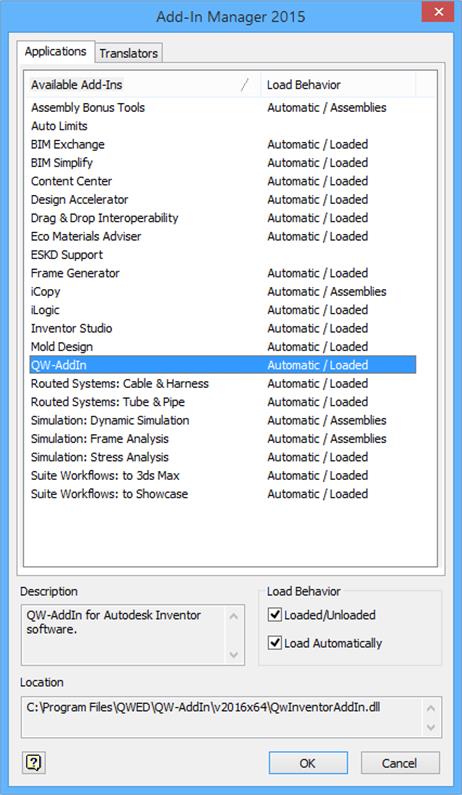Uncheck the Loaded/Unloaded checkbox
Viewport: 462px width, 795px height.
point(275,615)
